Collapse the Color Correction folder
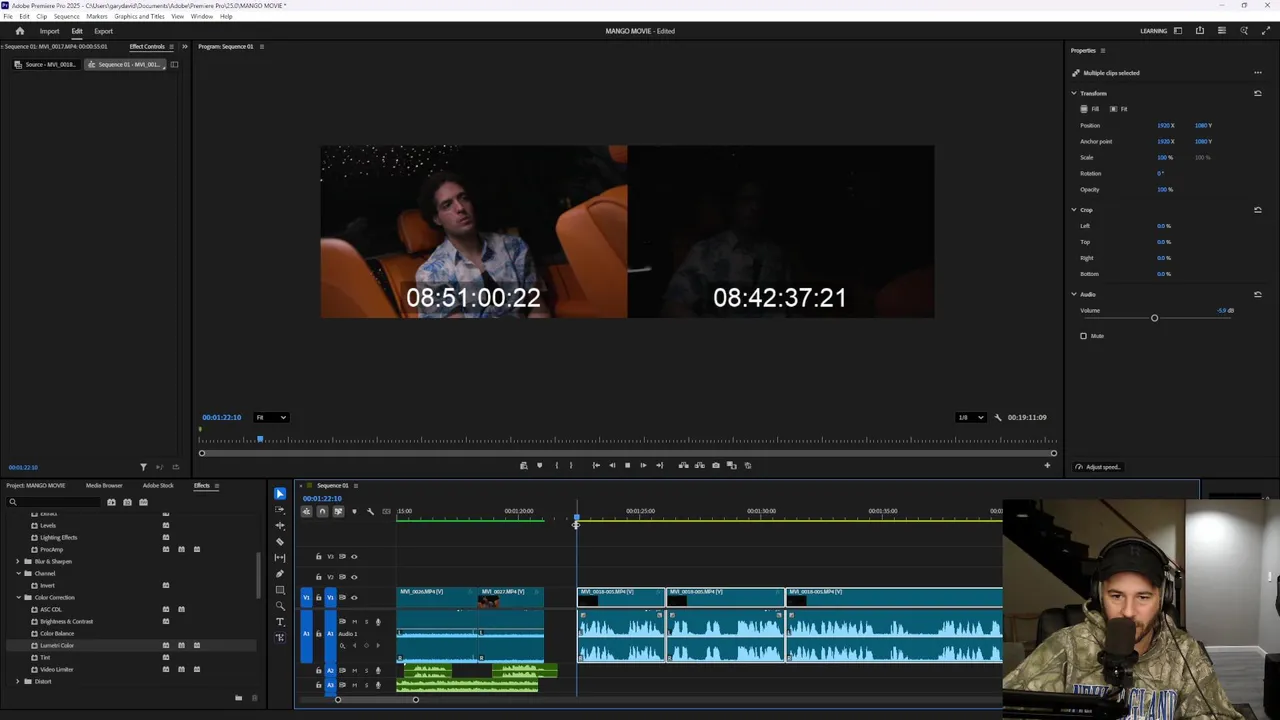Screen dimensions: 1280x720 click(18, 597)
